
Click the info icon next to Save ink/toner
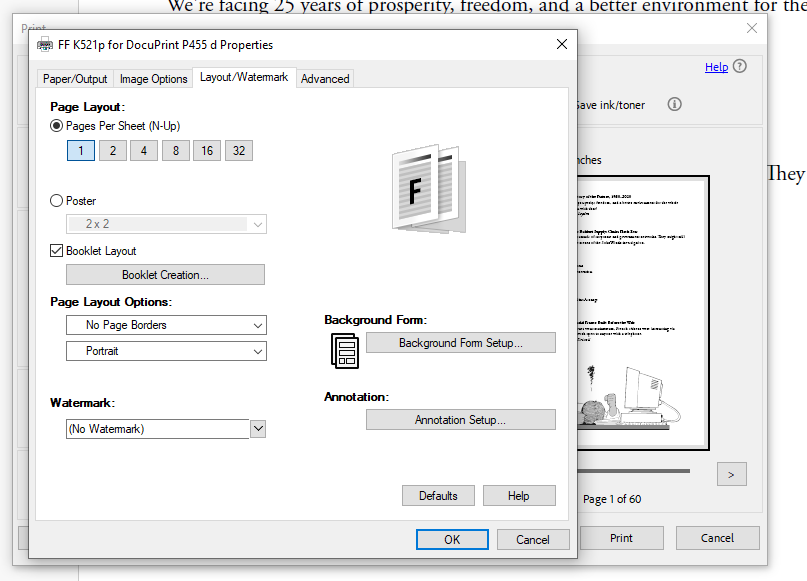(674, 104)
